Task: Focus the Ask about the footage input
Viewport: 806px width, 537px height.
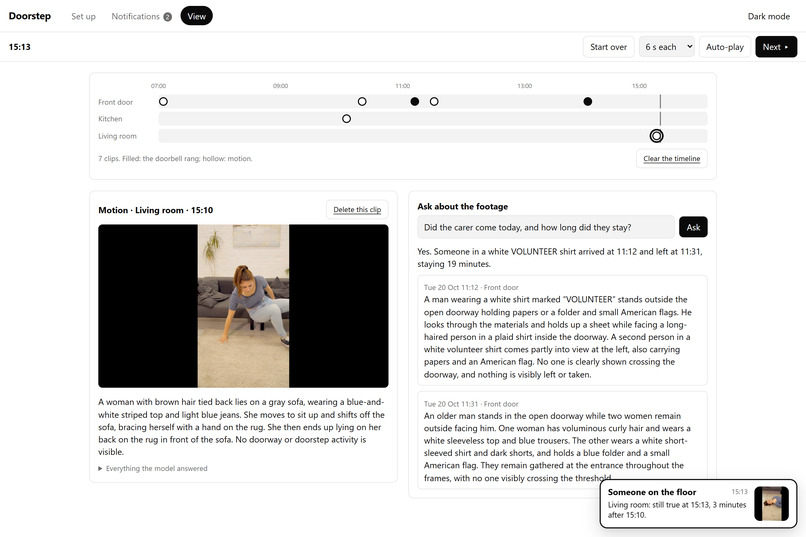Action: pos(546,227)
